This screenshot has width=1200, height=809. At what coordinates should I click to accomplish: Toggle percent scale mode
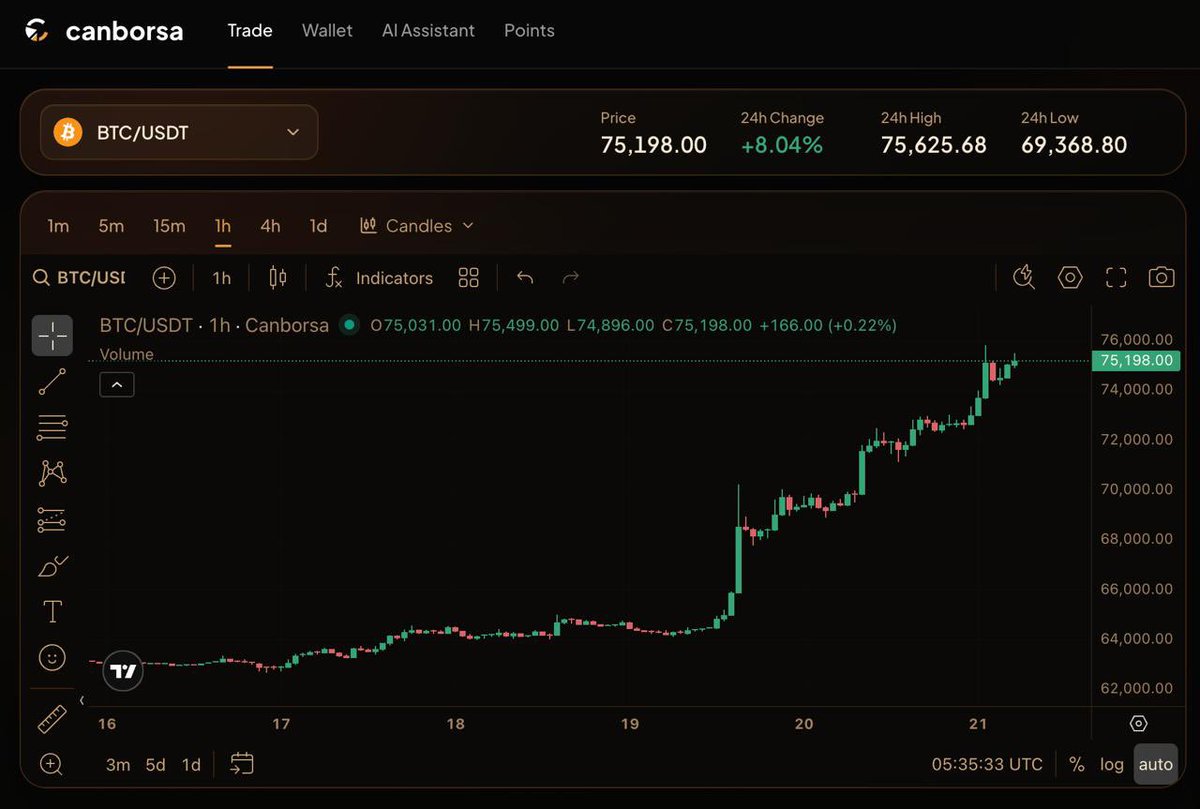(1077, 765)
